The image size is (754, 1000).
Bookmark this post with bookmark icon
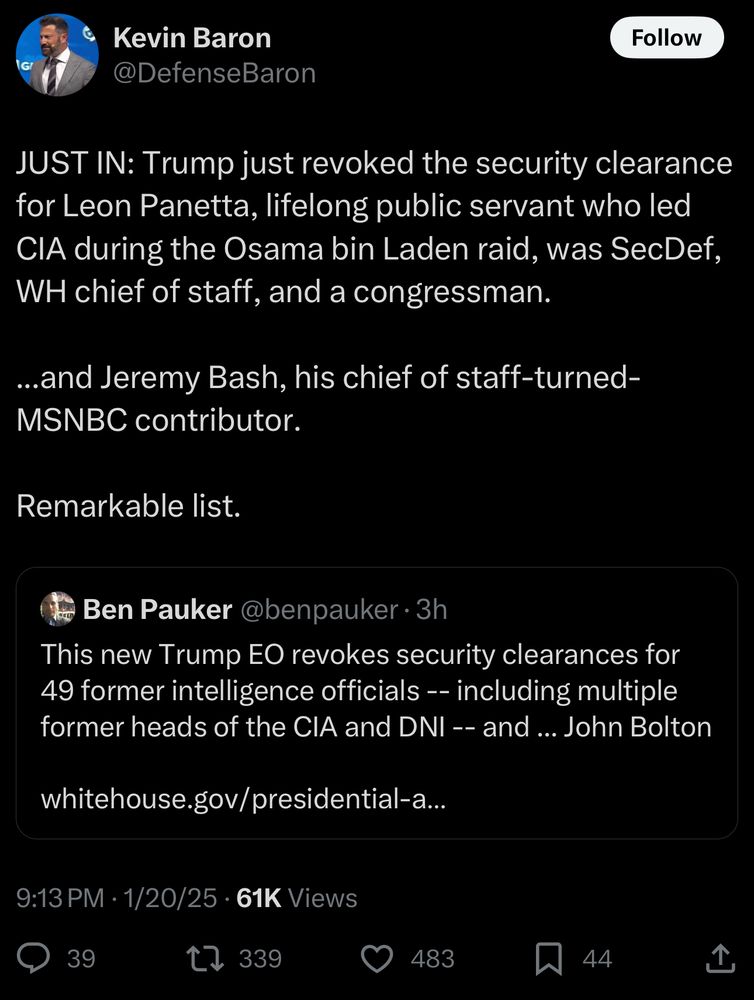pos(549,959)
